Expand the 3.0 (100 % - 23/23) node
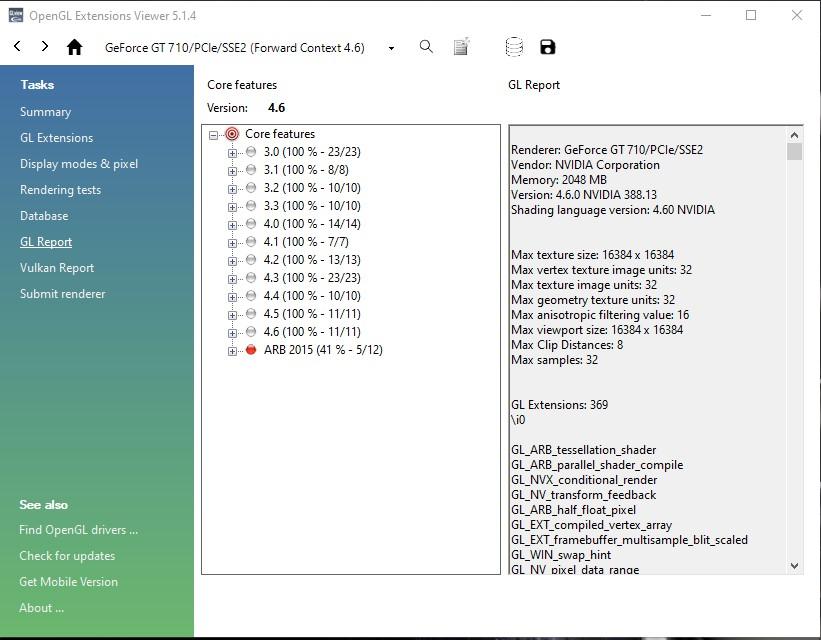 [x=232, y=153]
